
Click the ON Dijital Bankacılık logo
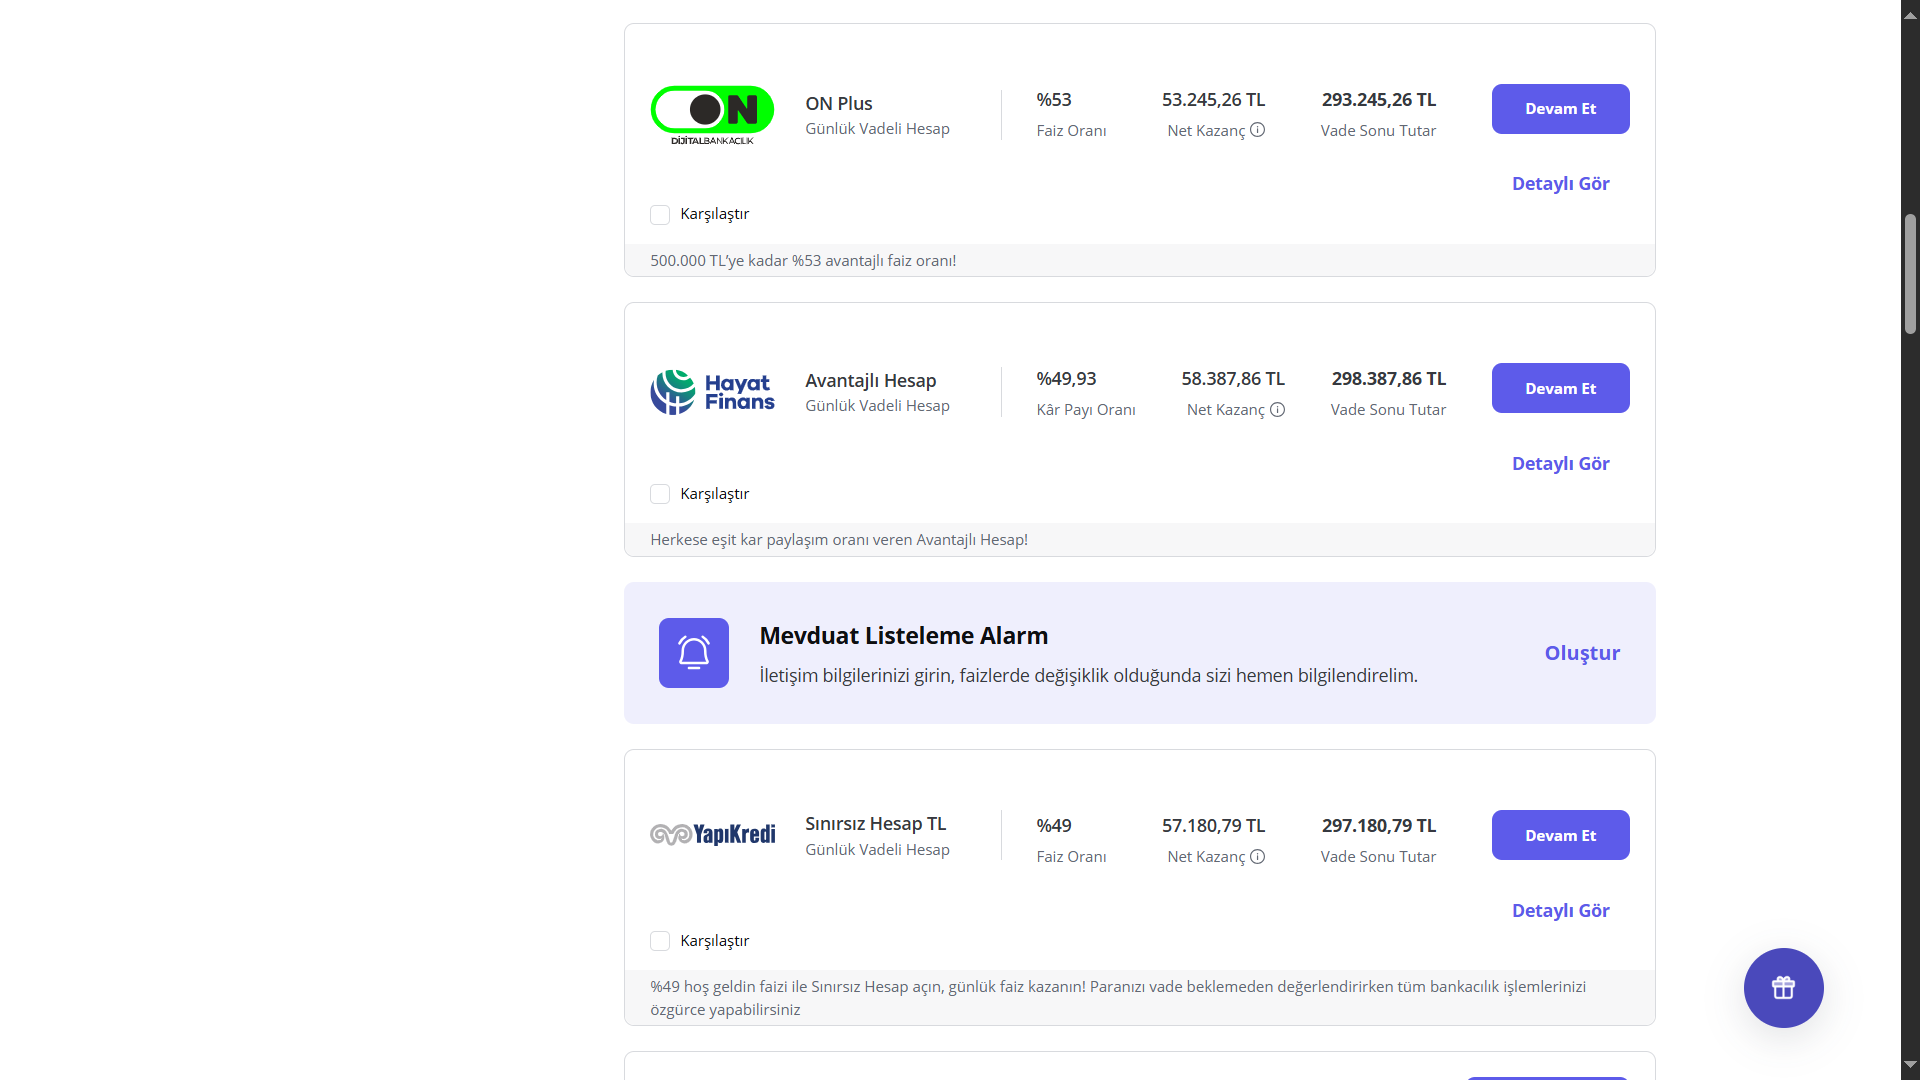point(712,115)
